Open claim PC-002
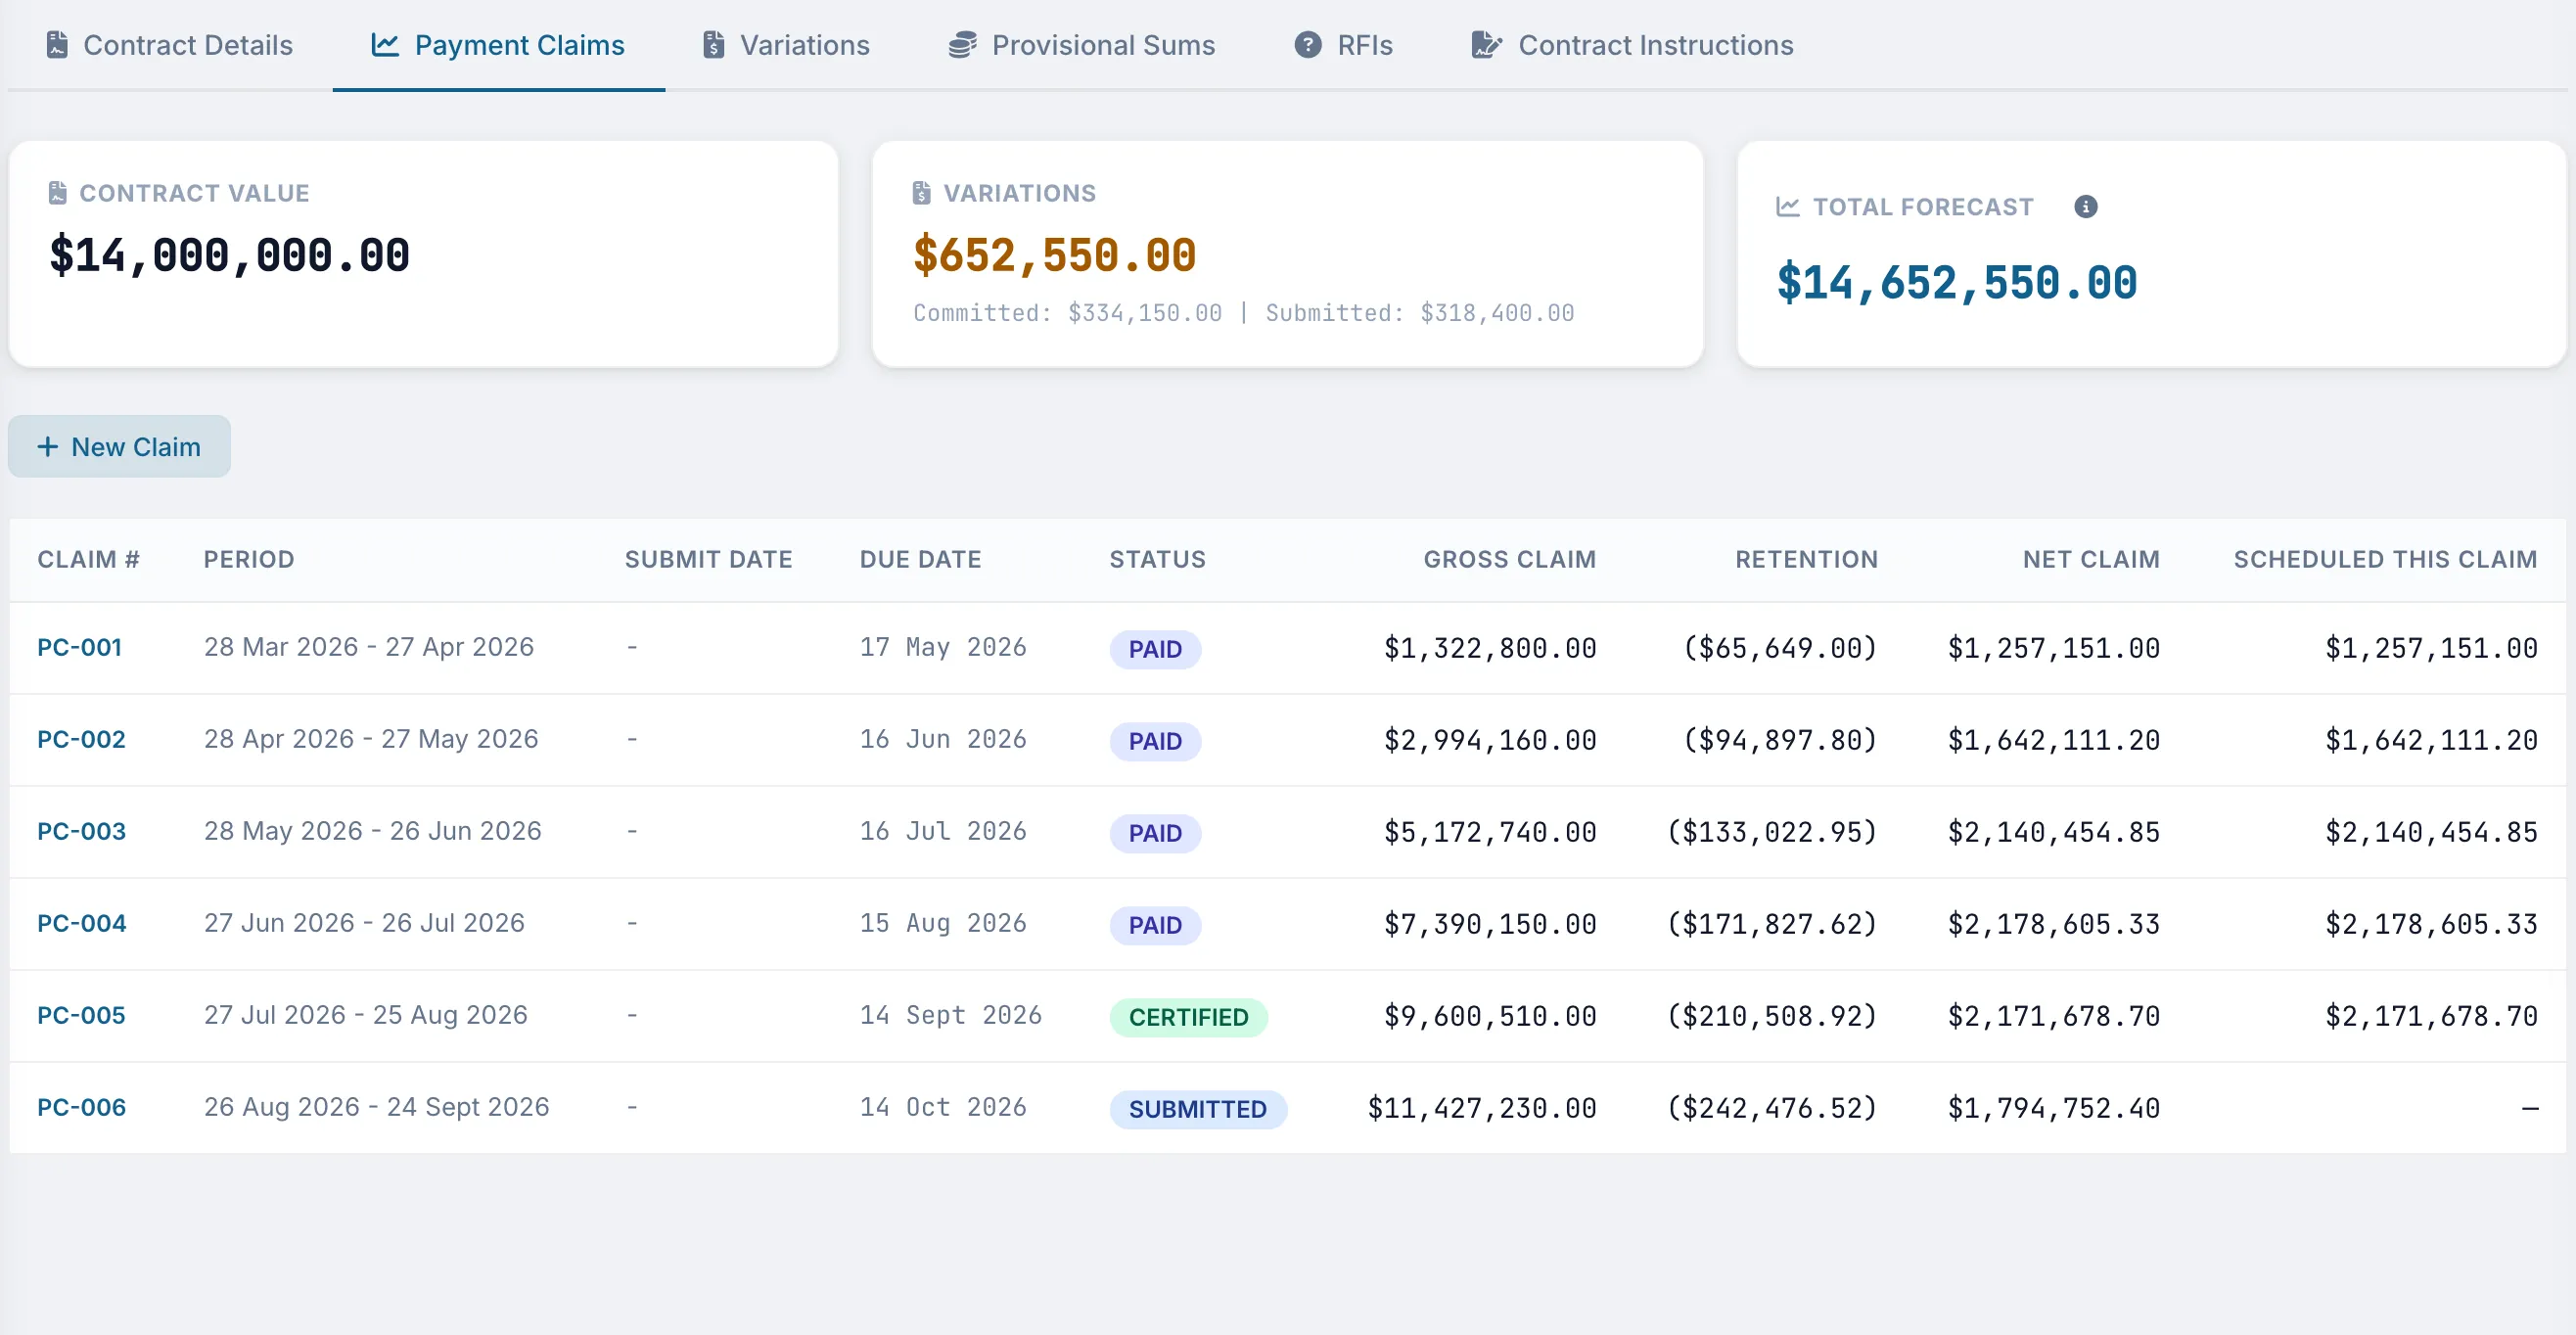2576x1335 pixels. (x=81, y=739)
